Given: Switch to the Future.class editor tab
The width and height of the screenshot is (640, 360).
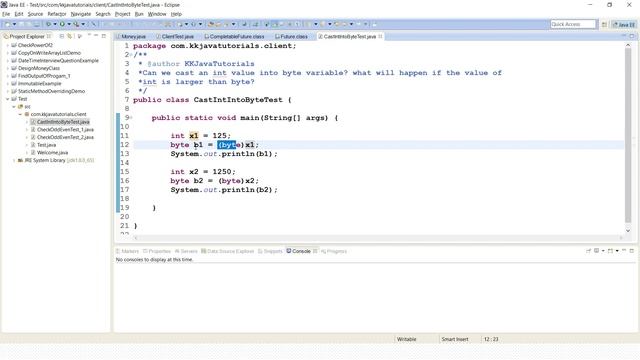Looking at the screenshot, I should coord(291,36).
